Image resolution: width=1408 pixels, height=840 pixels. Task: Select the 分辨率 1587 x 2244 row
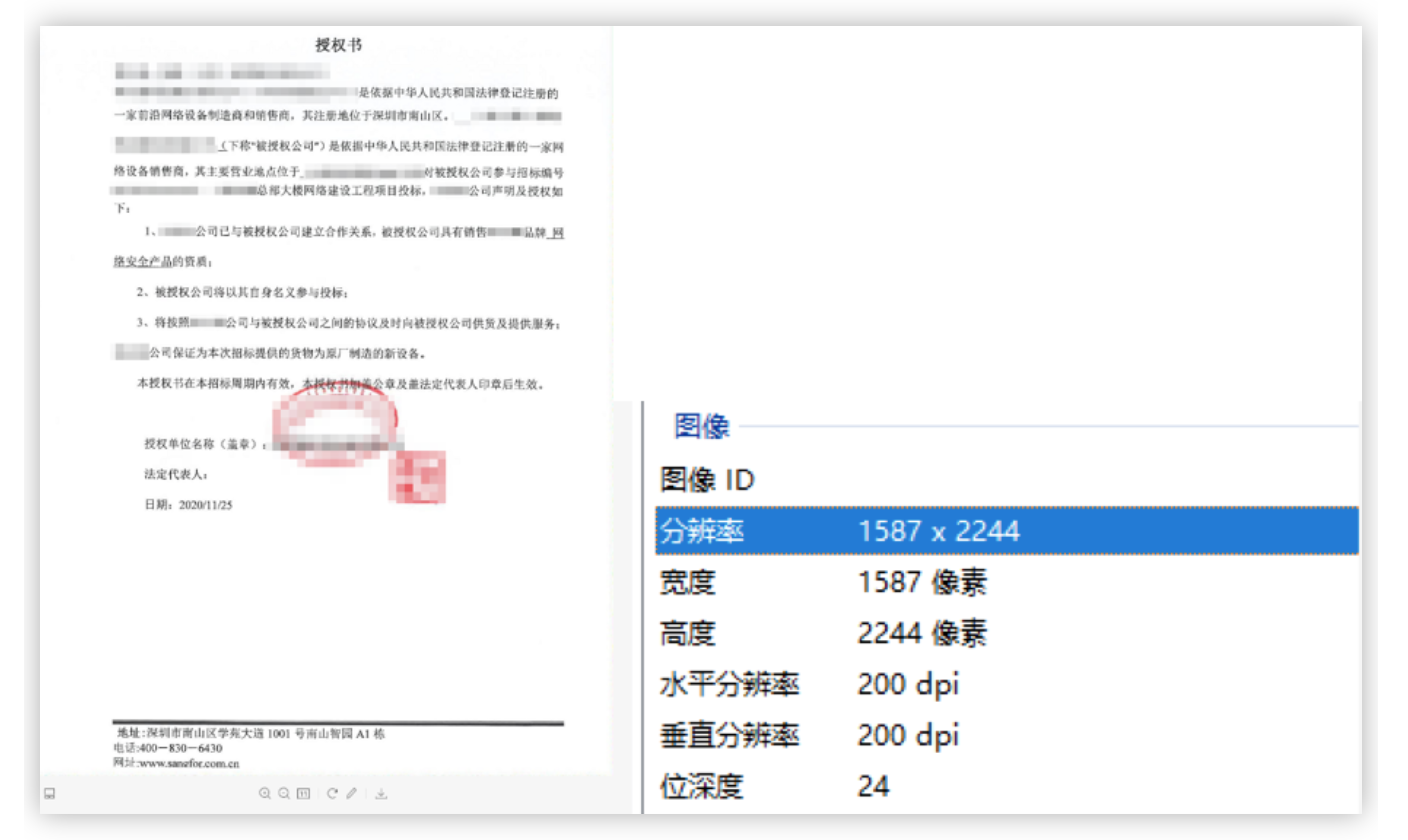coord(1007,531)
